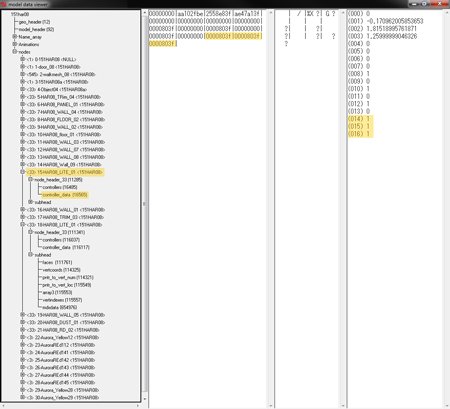Click the (002) float value row

[382, 29]
